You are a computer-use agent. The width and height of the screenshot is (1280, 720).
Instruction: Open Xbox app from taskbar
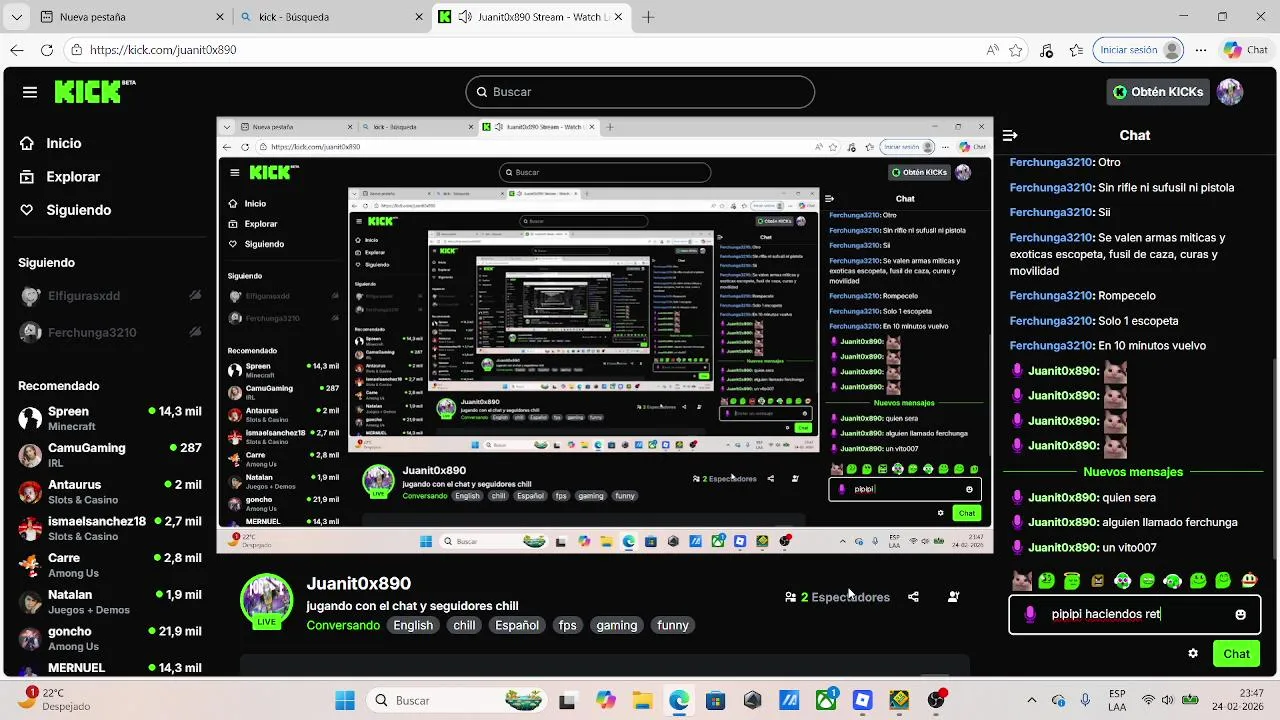tap(826, 700)
